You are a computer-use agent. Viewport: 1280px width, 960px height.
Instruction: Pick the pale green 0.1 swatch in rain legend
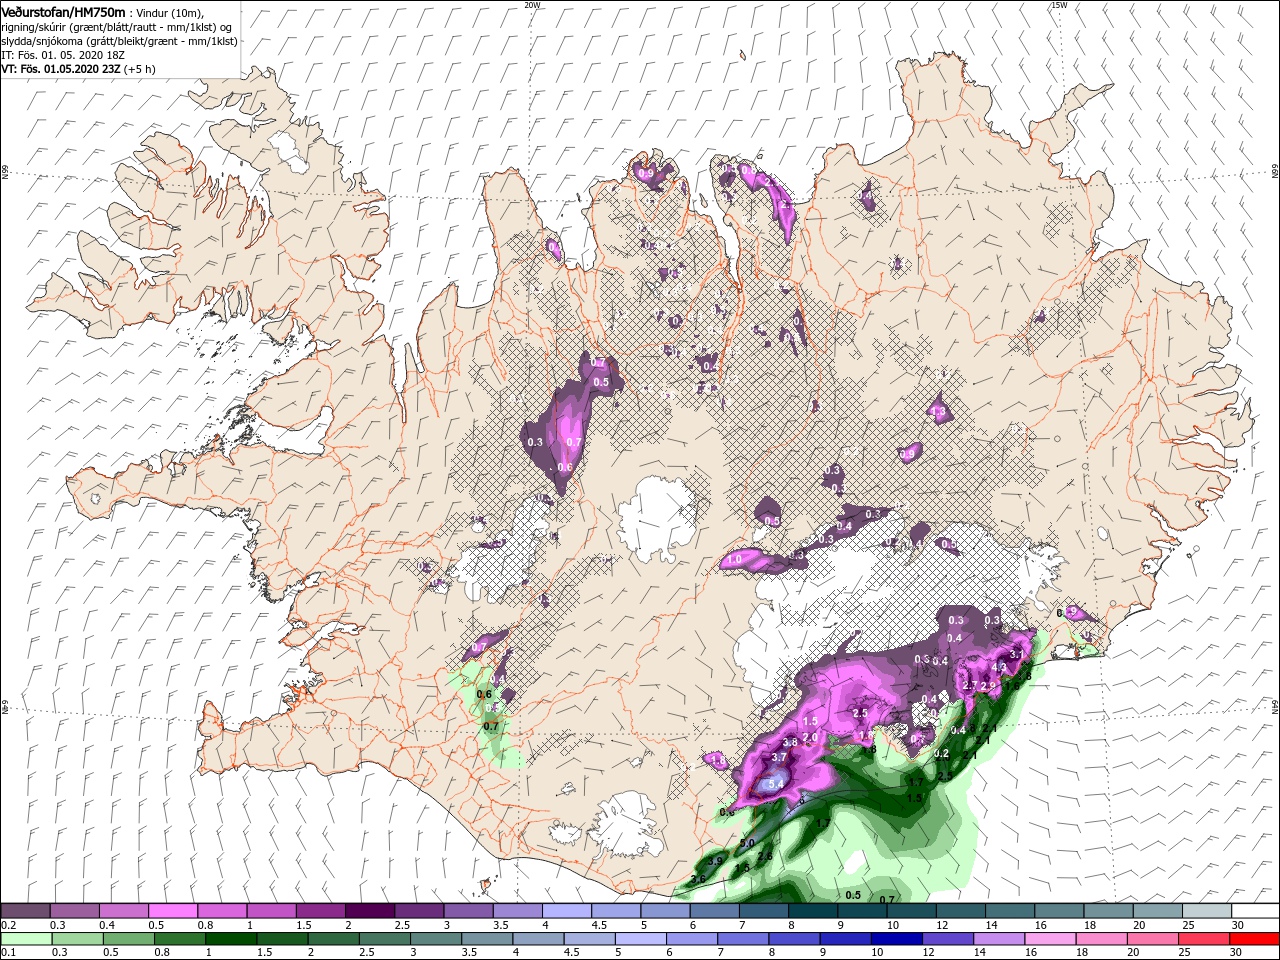(26, 939)
